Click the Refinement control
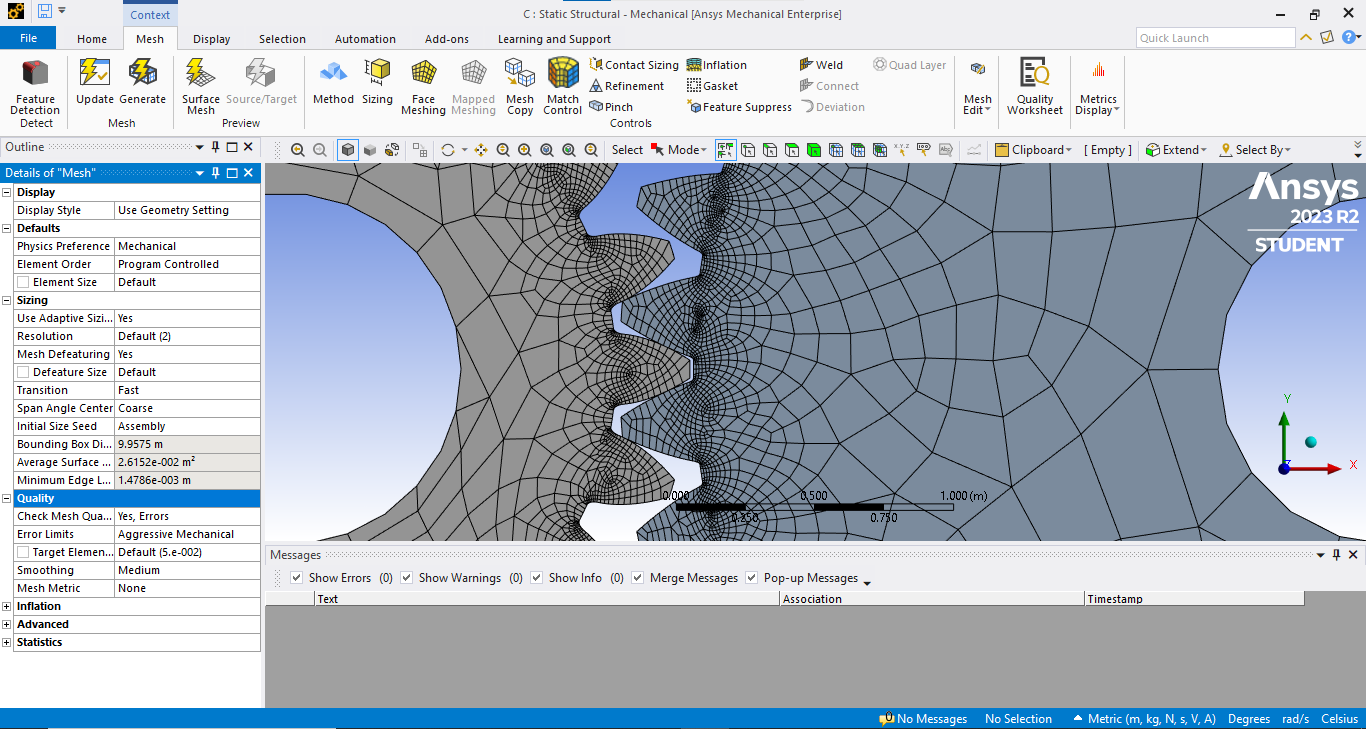This screenshot has width=1366, height=729. pos(626,86)
